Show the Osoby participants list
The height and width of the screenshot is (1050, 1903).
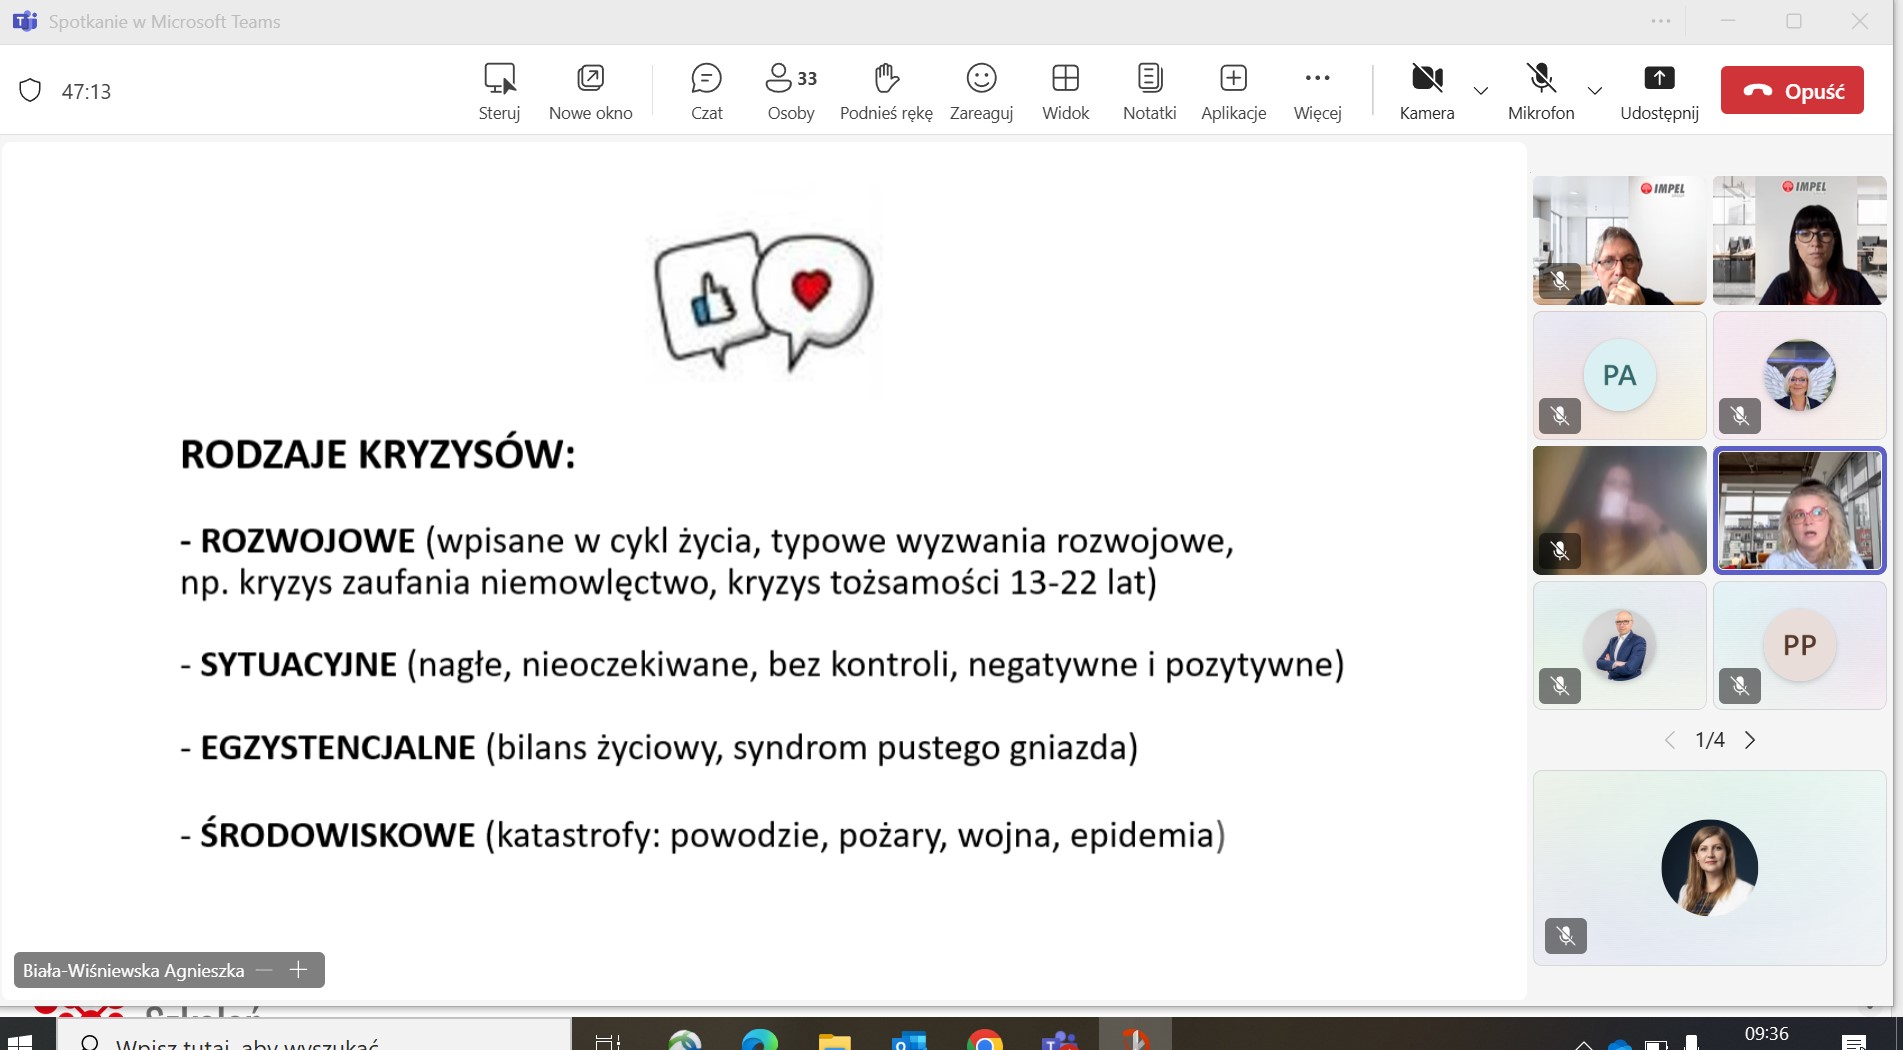(x=790, y=91)
